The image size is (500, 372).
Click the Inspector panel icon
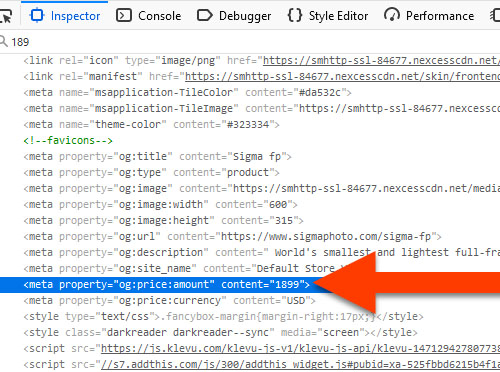(x=37, y=16)
